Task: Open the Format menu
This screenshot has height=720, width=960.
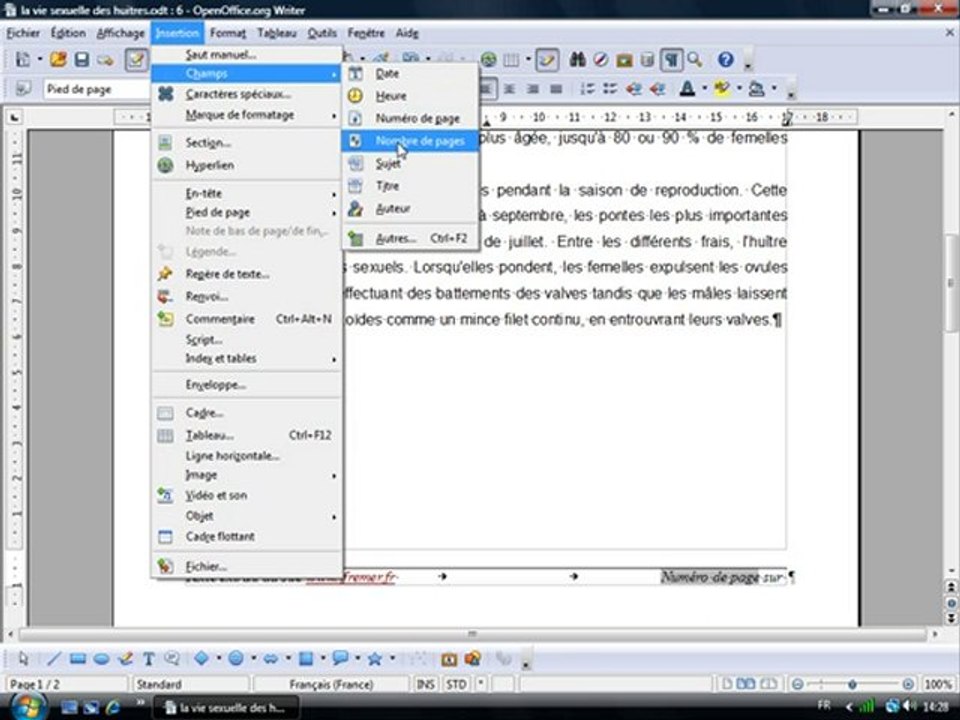Action: coord(228,33)
